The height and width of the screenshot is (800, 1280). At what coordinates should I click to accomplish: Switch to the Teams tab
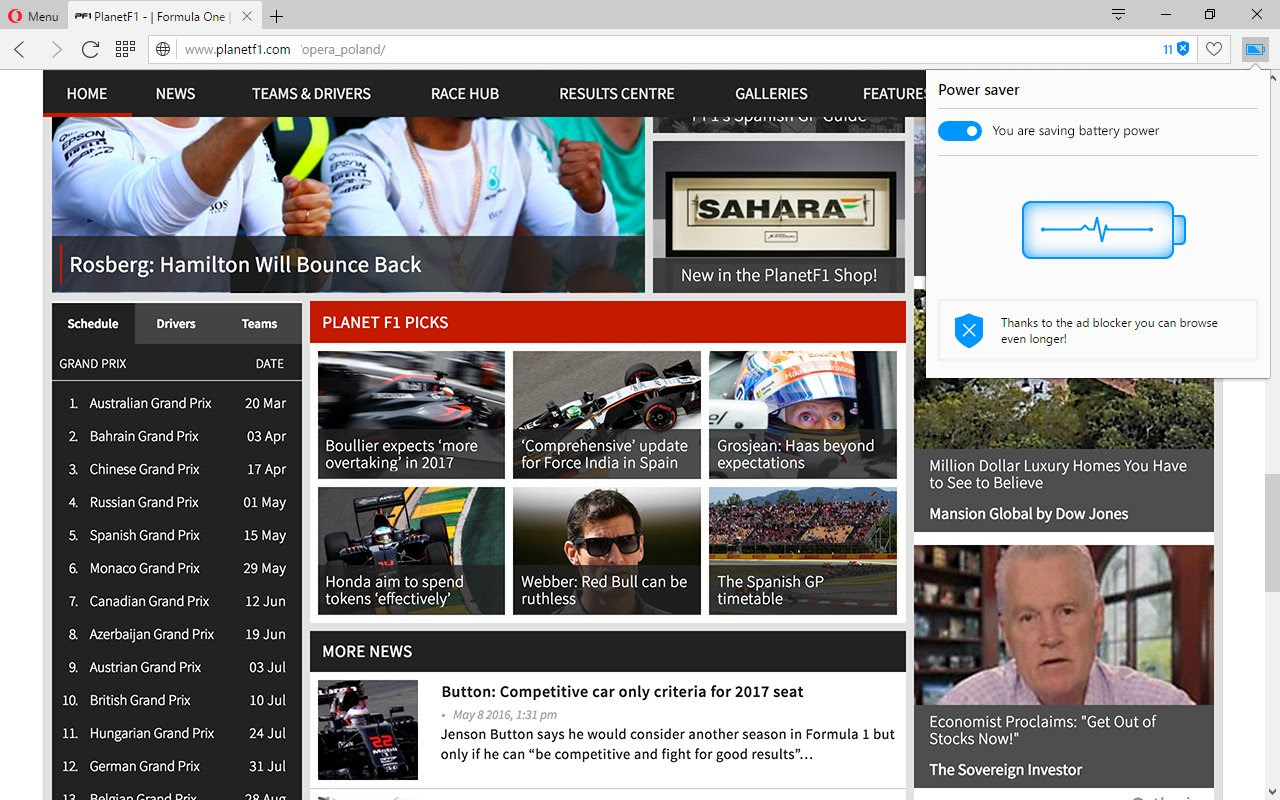tap(259, 324)
